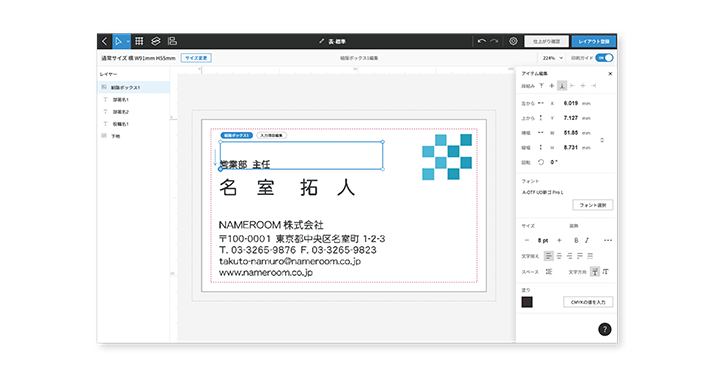Open the selection tool dropdown arrow
The image size is (714, 376).
(x=128, y=41)
